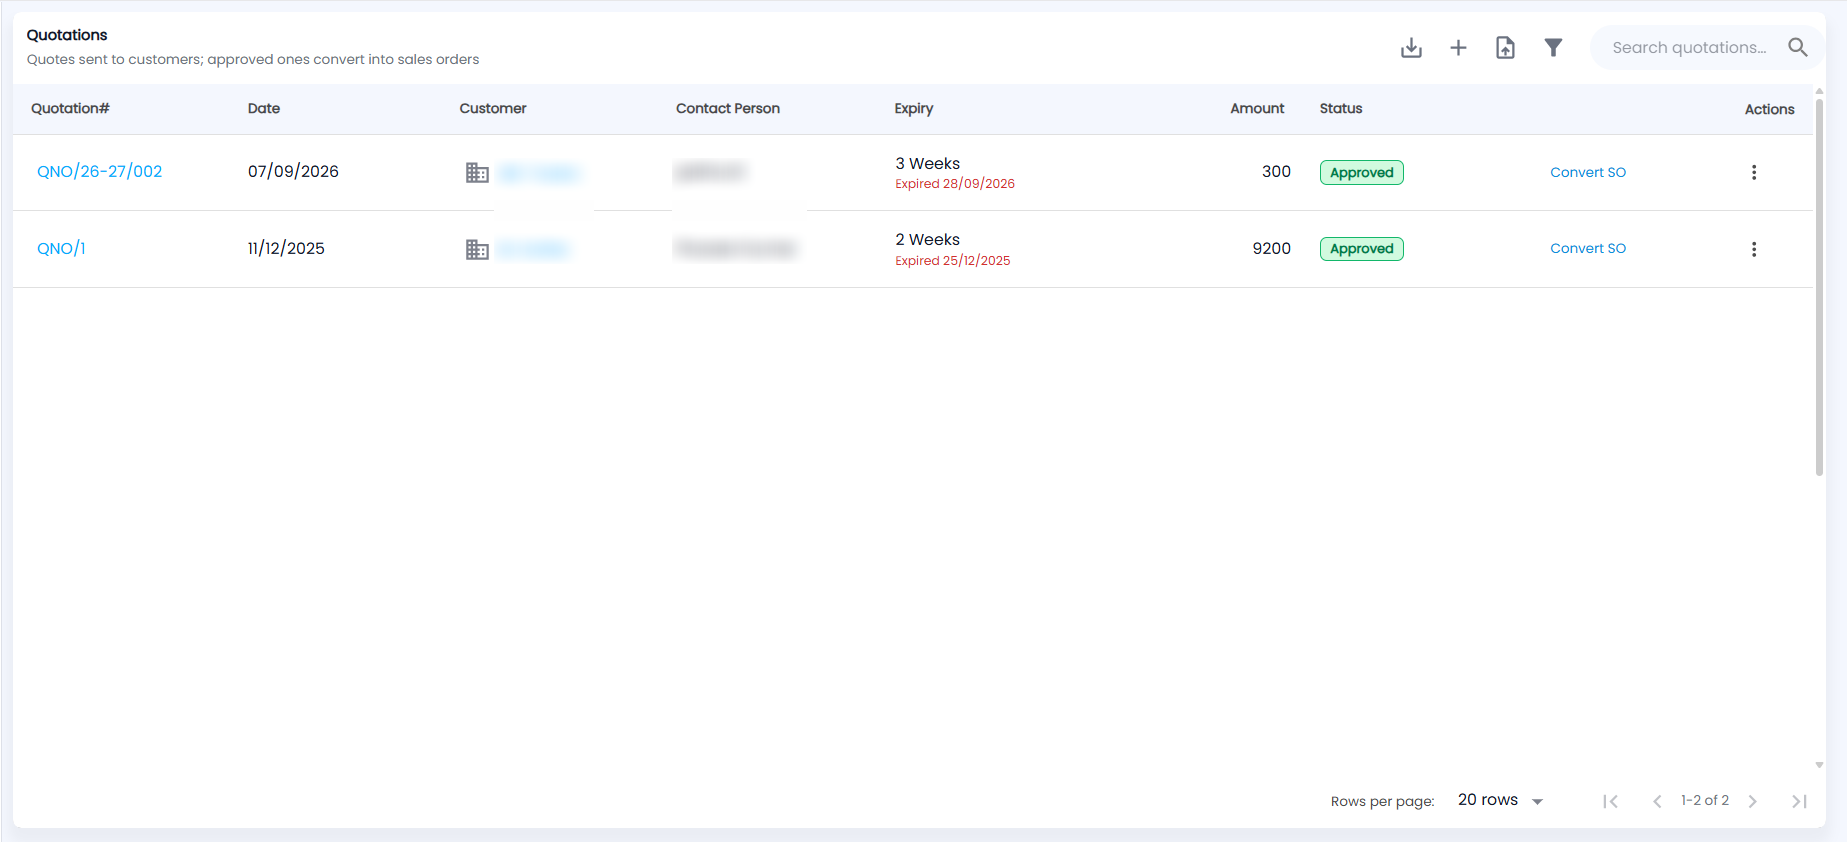Go to first page arrow
This screenshot has height=842, width=1847.
tap(1610, 801)
